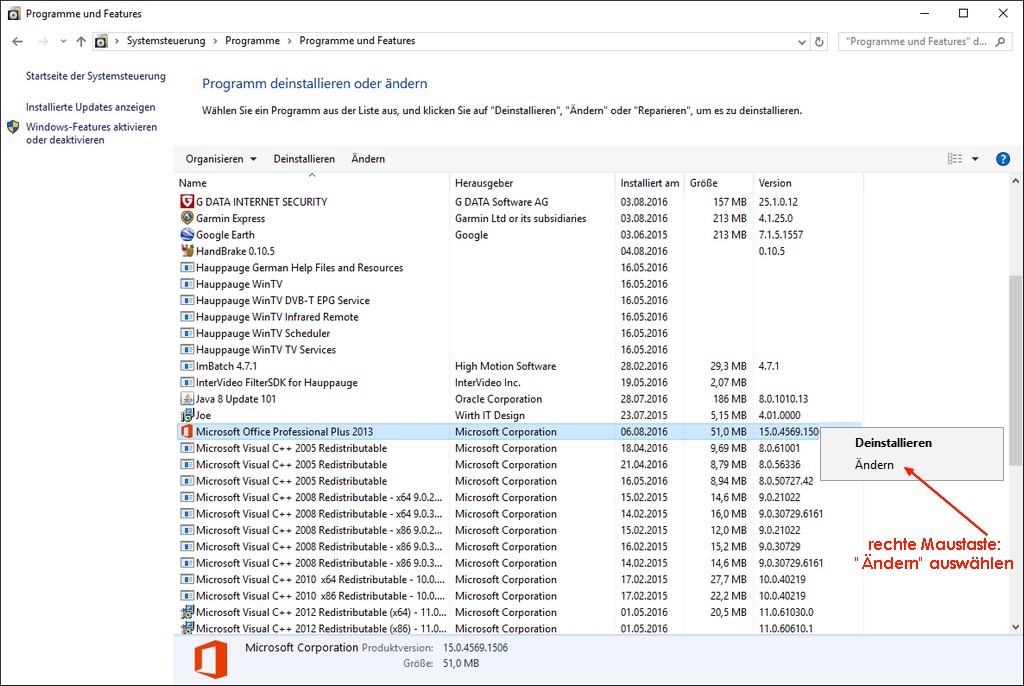Image resolution: width=1024 pixels, height=686 pixels.
Task: Open the recent locations dropdown arrow
Action: tap(63, 41)
